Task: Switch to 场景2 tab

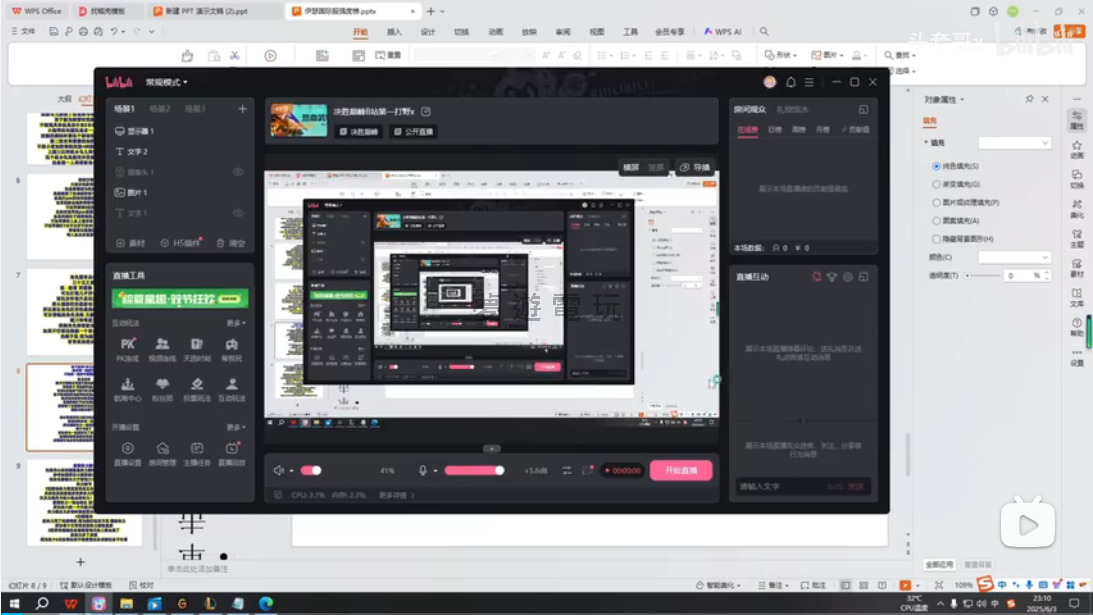Action: coord(160,109)
